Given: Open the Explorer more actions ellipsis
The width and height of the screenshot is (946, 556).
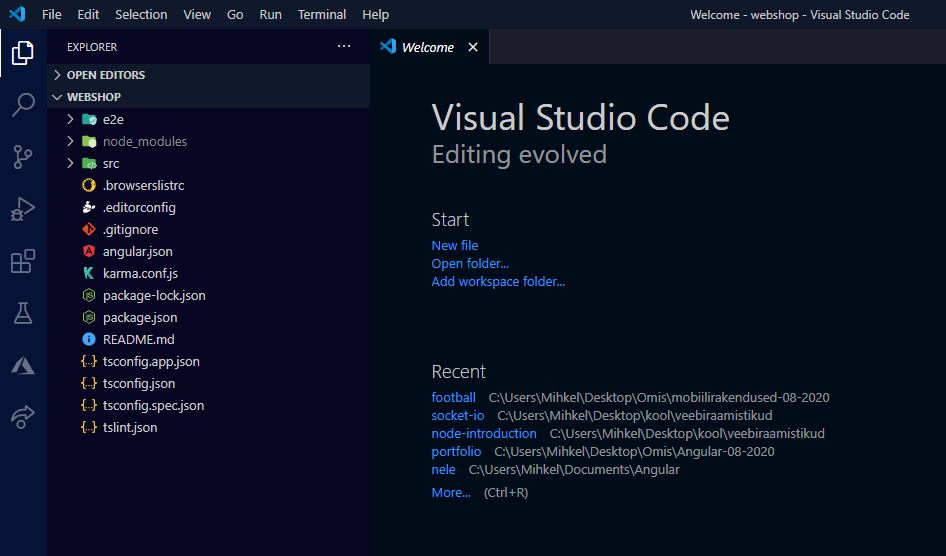Looking at the screenshot, I should tap(344, 46).
